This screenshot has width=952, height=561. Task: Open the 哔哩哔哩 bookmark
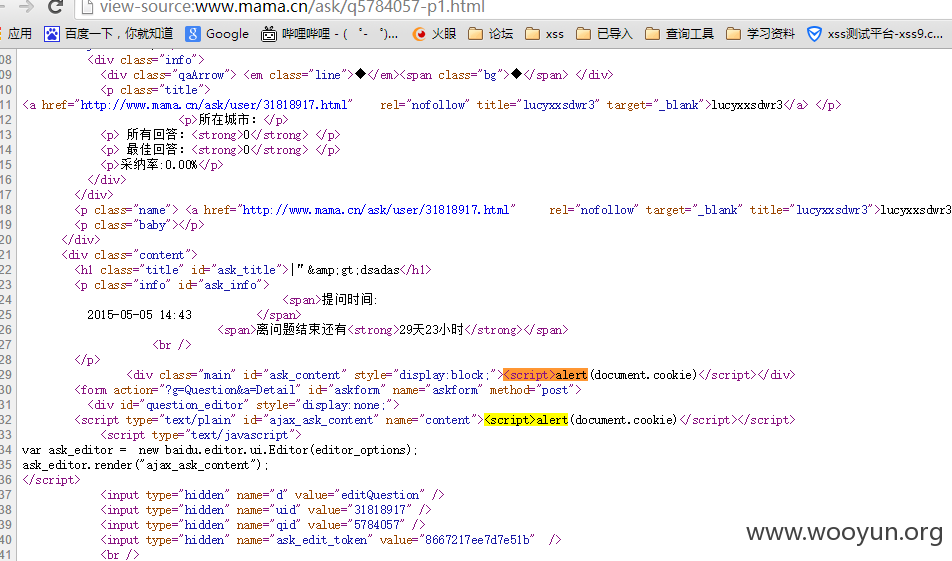coord(330,33)
